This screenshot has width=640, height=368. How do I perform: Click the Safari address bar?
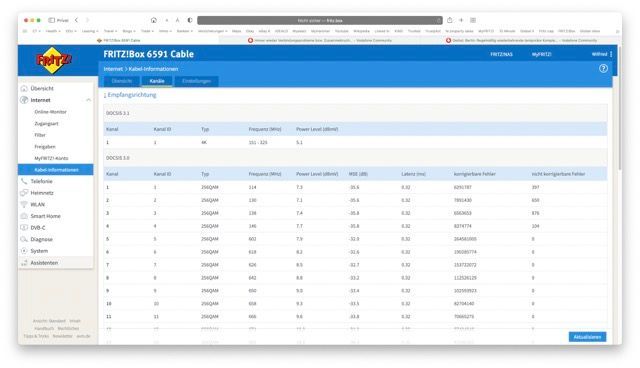point(320,20)
